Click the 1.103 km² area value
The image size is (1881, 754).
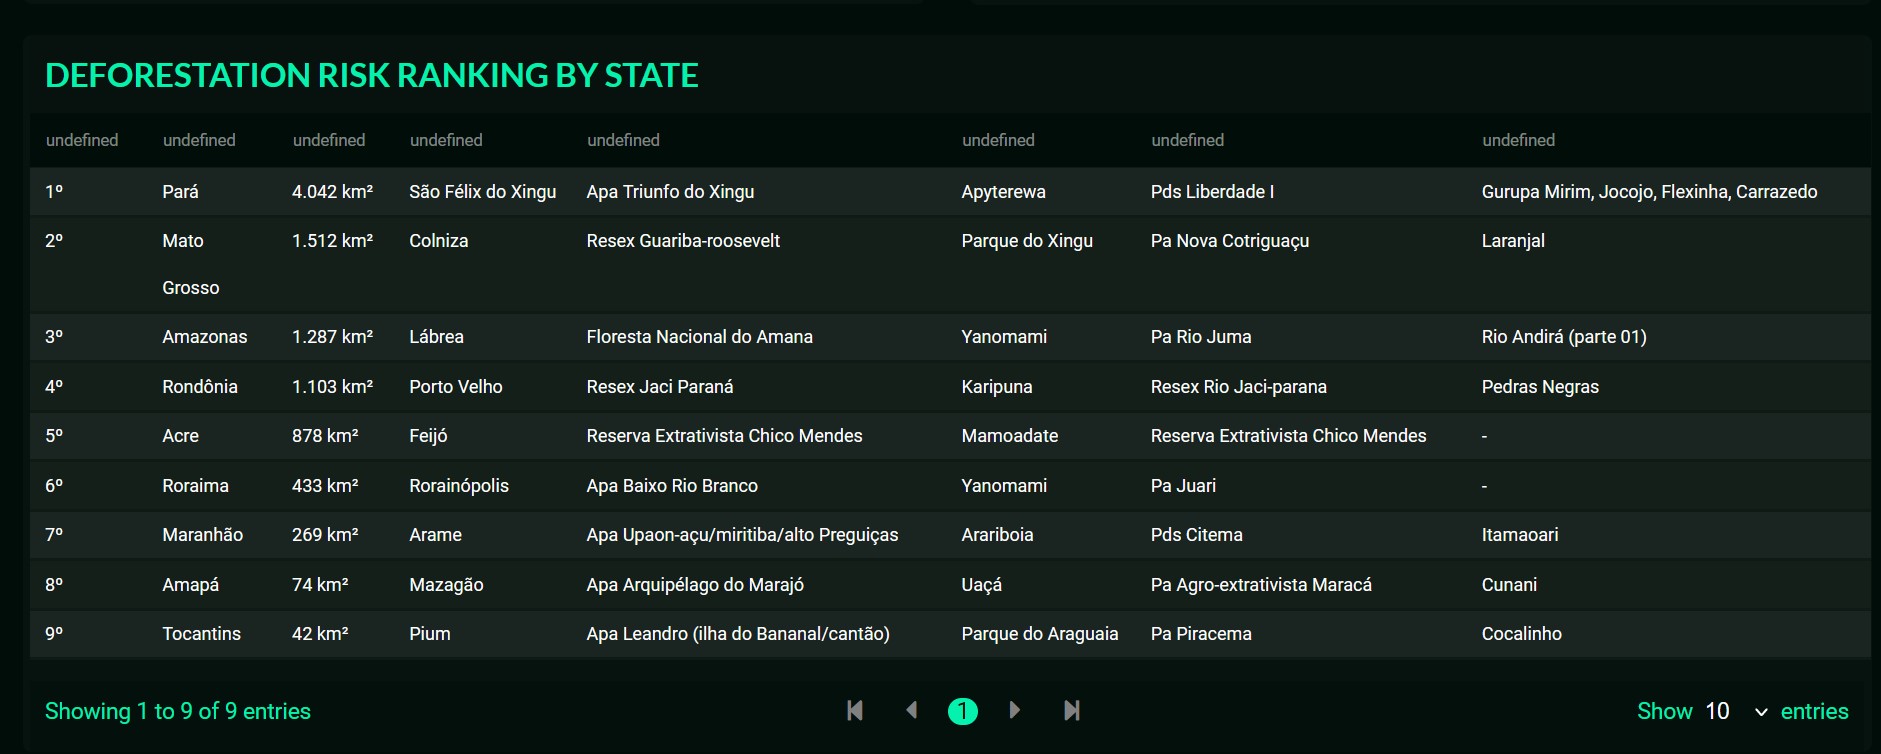pyautogui.click(x=332, y=387)
